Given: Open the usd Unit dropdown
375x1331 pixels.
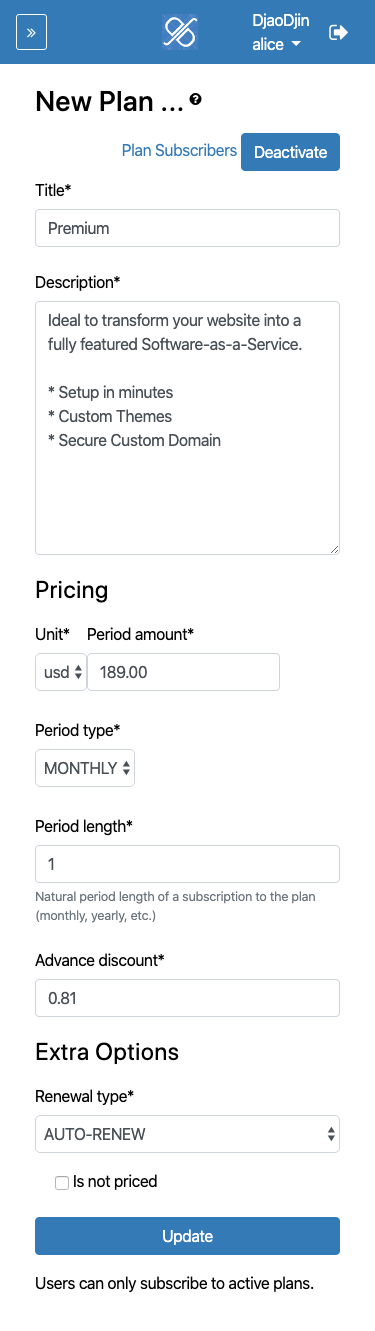Looking at the screenshot, I should click(61, 672).
